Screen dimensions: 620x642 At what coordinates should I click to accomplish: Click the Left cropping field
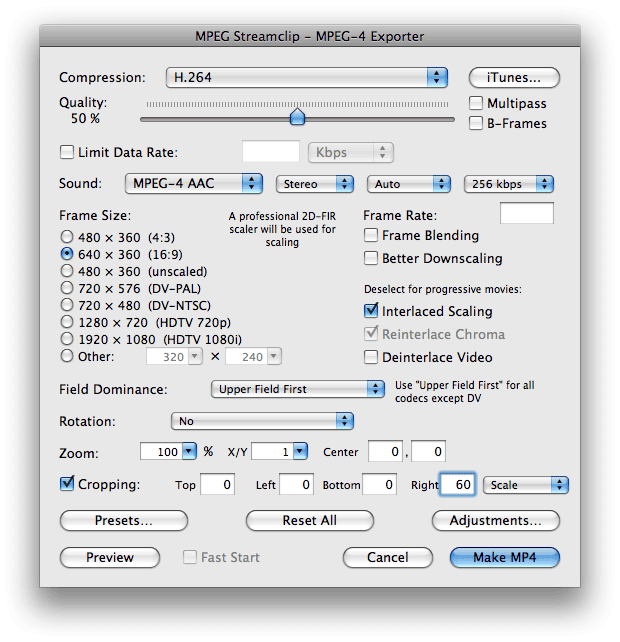pyautogui.click(x=296, y=484)
